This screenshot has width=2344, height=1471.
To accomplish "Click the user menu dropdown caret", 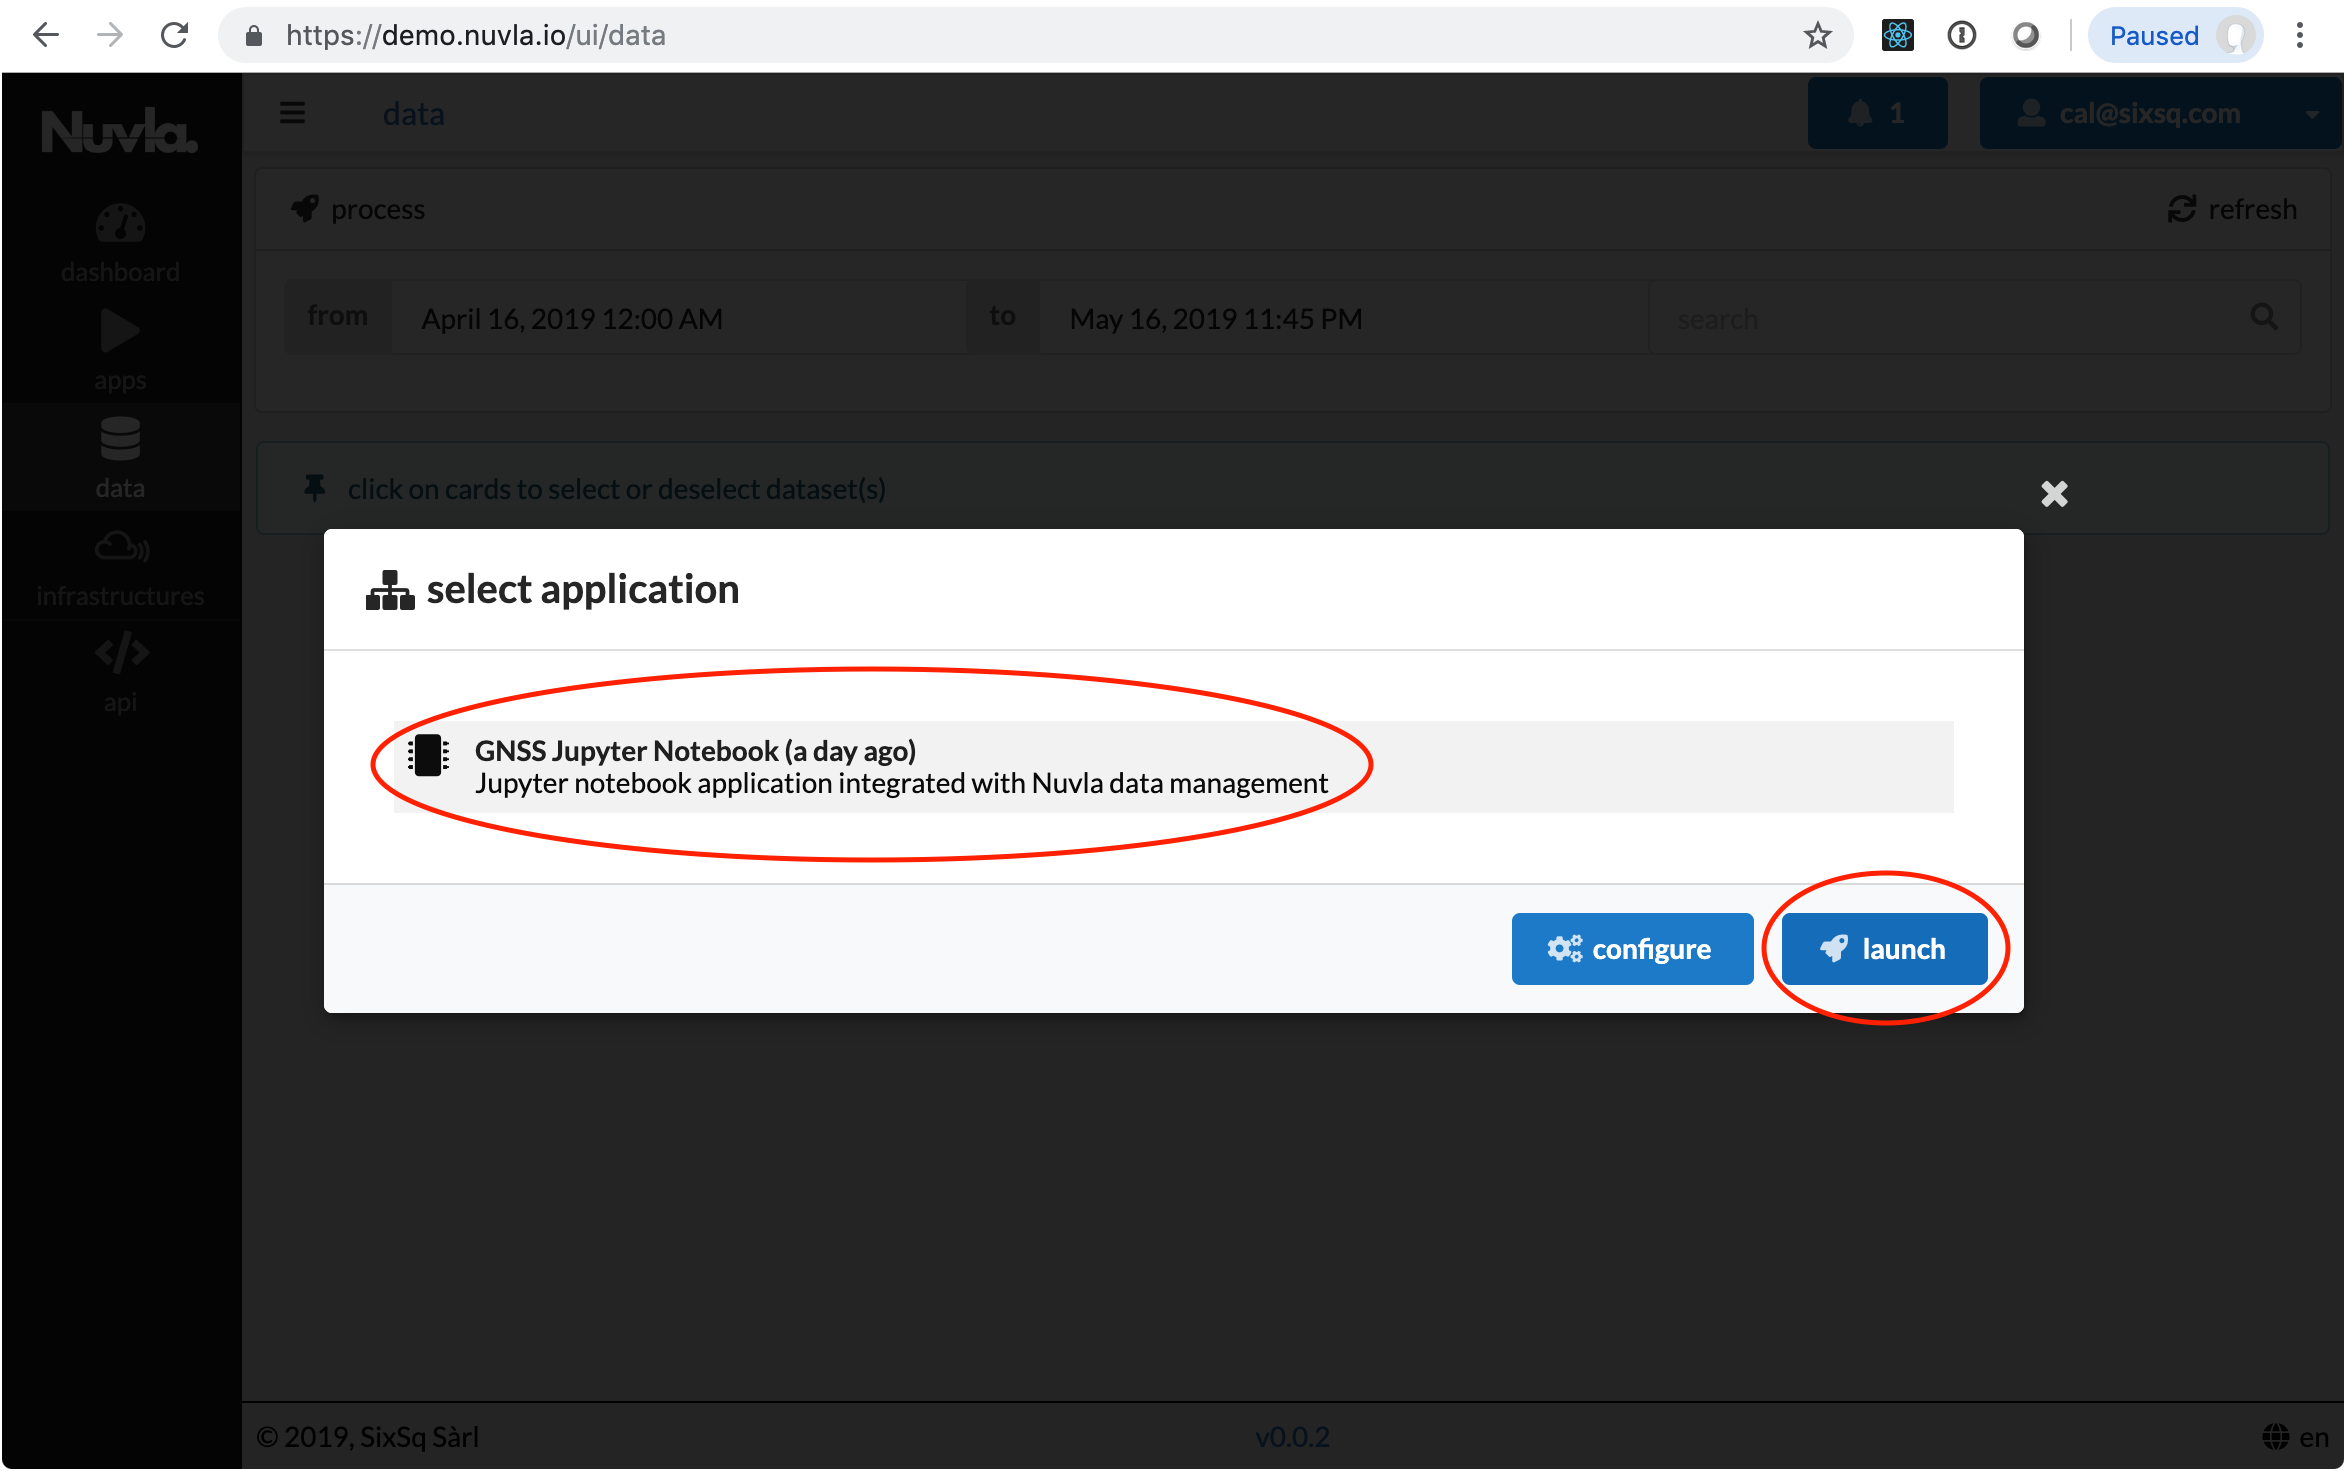I will (2312, 114).
